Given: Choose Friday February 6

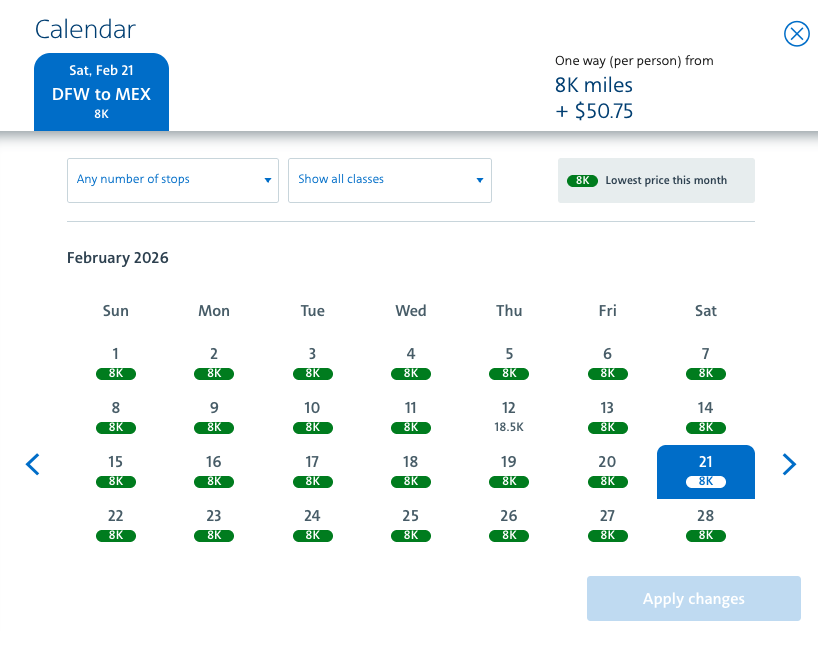Looking at the screenshot, I should click(x=607, y=364).
